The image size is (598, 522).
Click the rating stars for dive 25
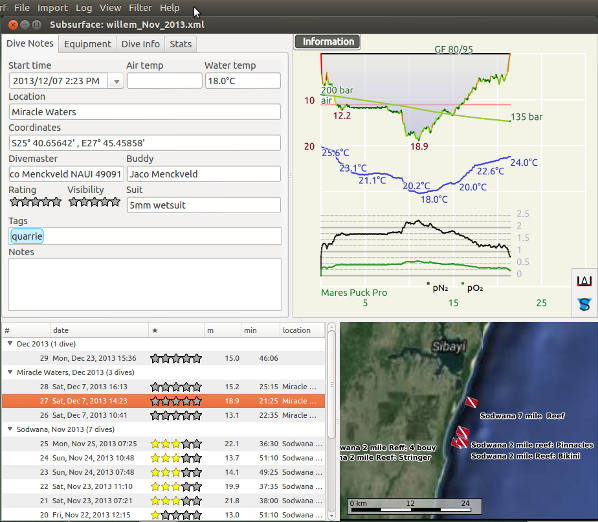pos(176,444)
